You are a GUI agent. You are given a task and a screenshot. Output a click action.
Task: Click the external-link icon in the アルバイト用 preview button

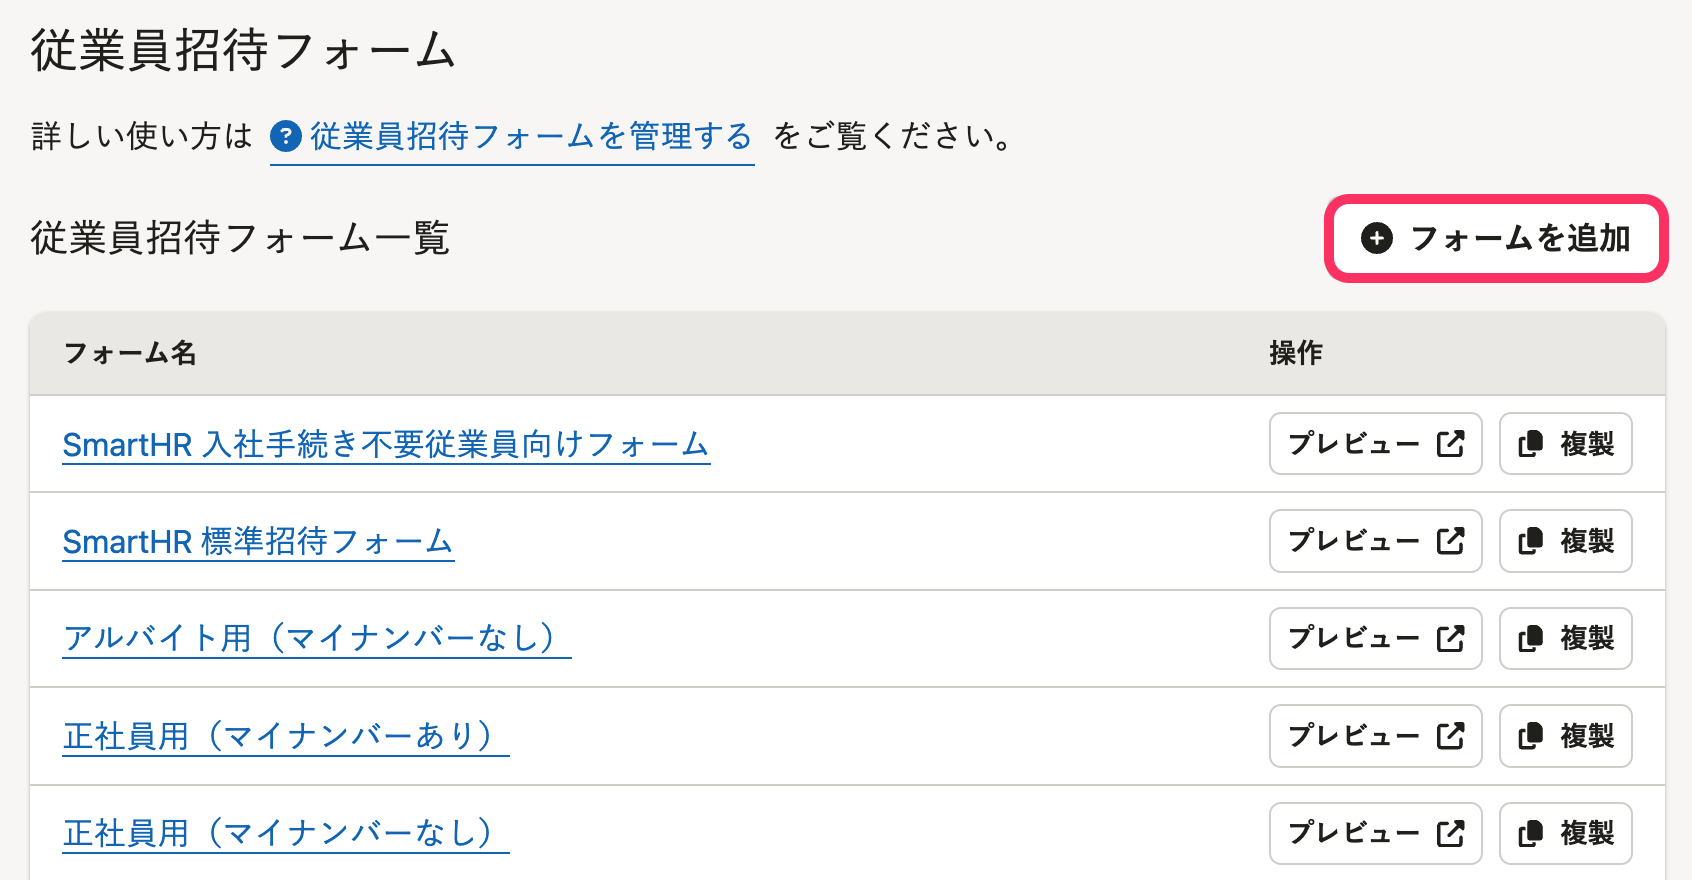(1450, 638)
